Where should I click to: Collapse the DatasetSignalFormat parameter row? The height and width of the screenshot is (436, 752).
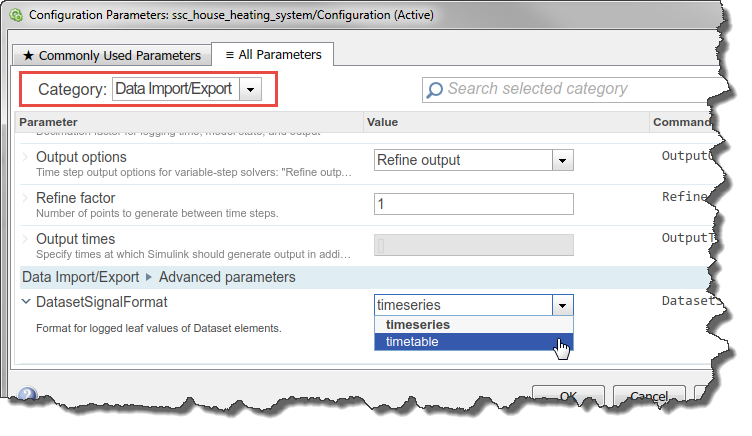25,301
